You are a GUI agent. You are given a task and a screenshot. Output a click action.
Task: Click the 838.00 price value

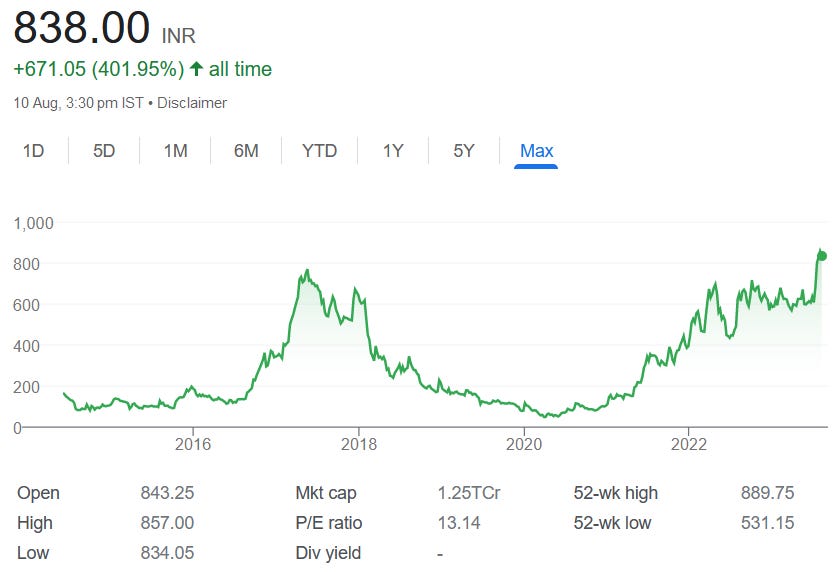pyautogui.click(x=82, y=28)
